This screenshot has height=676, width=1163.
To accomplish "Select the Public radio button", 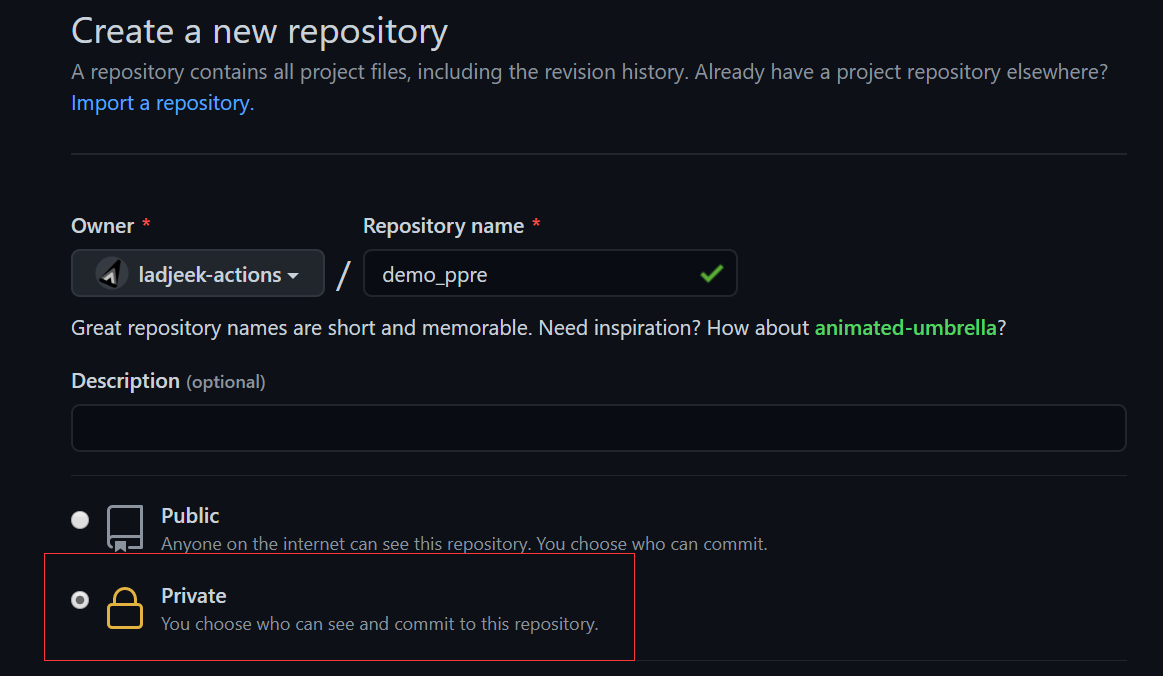I will 80,520.
